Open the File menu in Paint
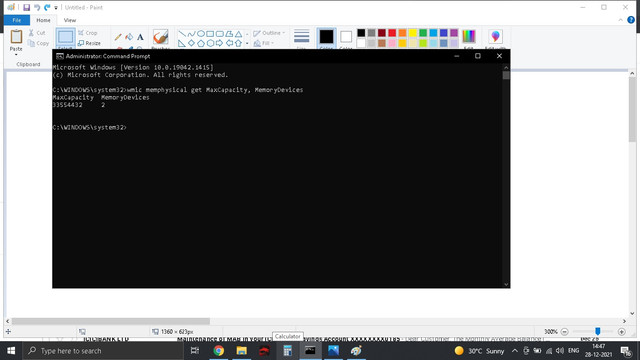The height and width of the screenshot is (360, 640). coord(17,20)
